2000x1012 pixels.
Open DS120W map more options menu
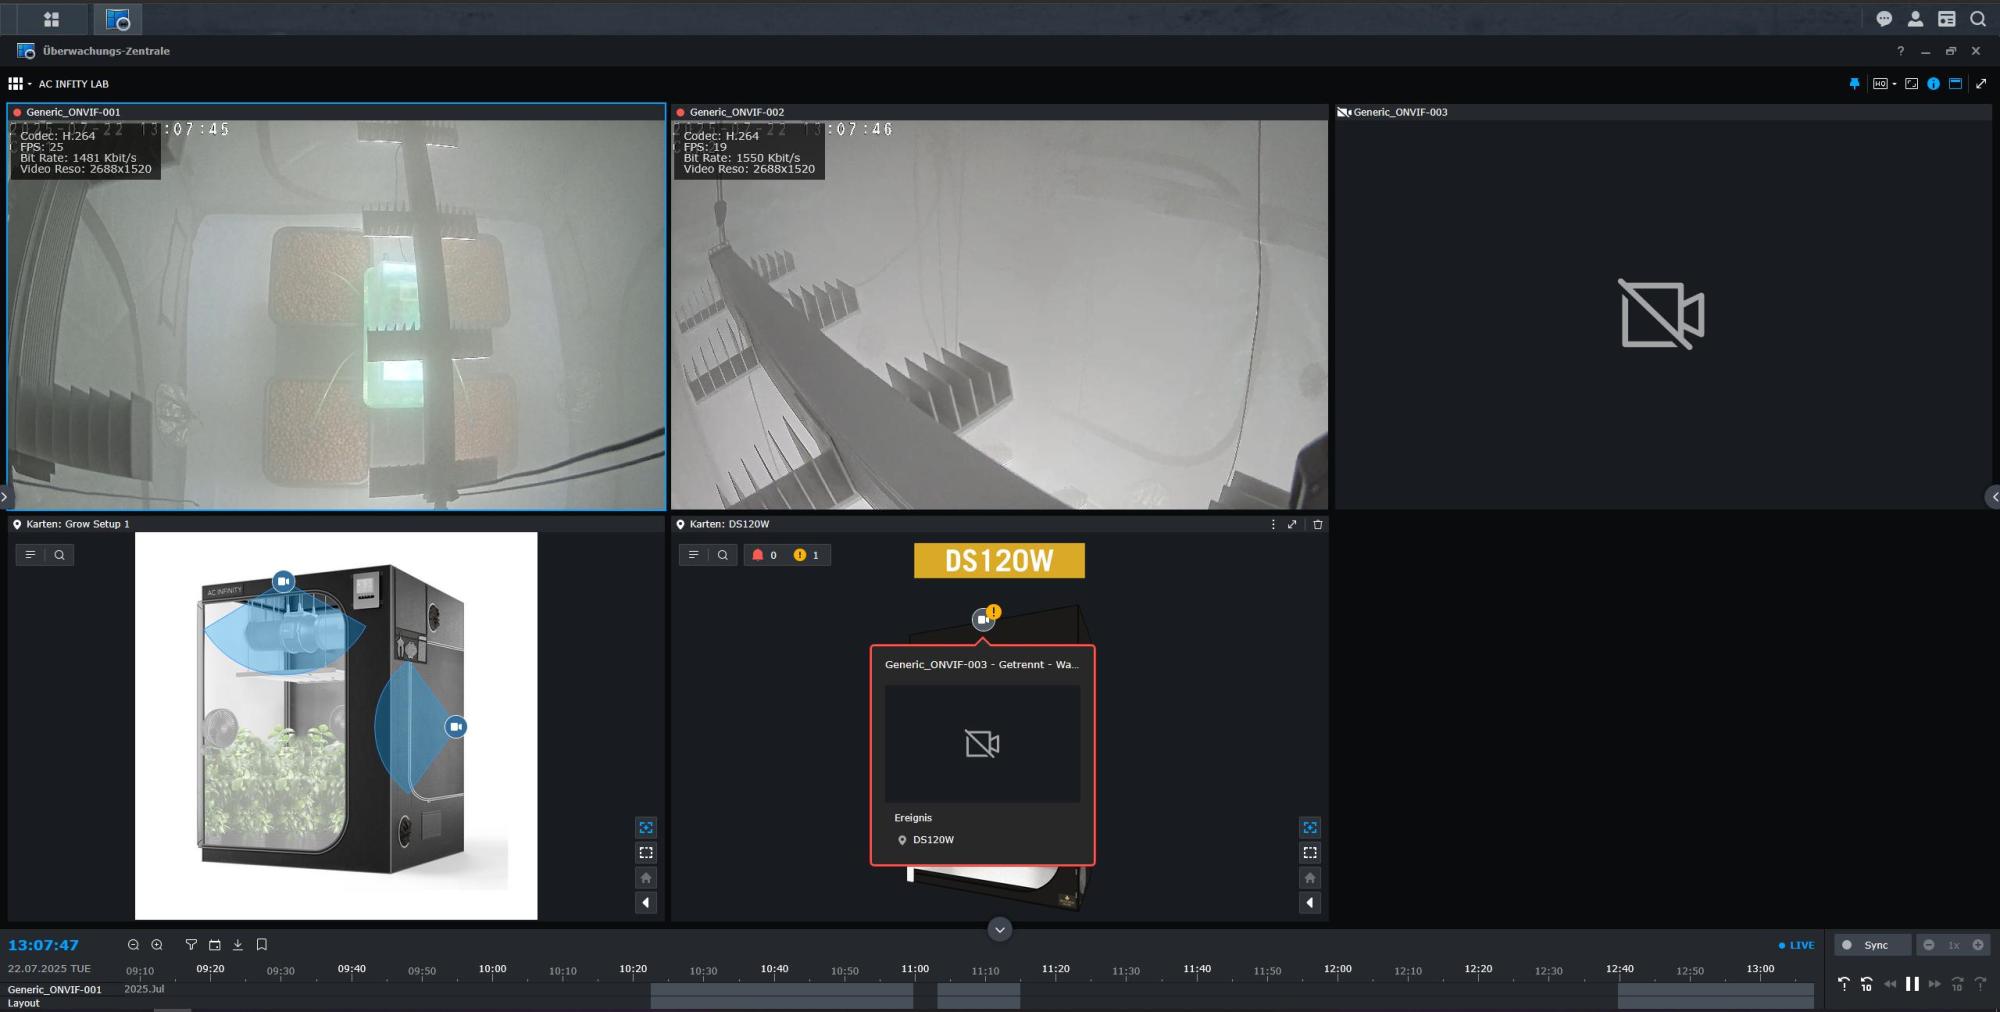coord(1273,524)
